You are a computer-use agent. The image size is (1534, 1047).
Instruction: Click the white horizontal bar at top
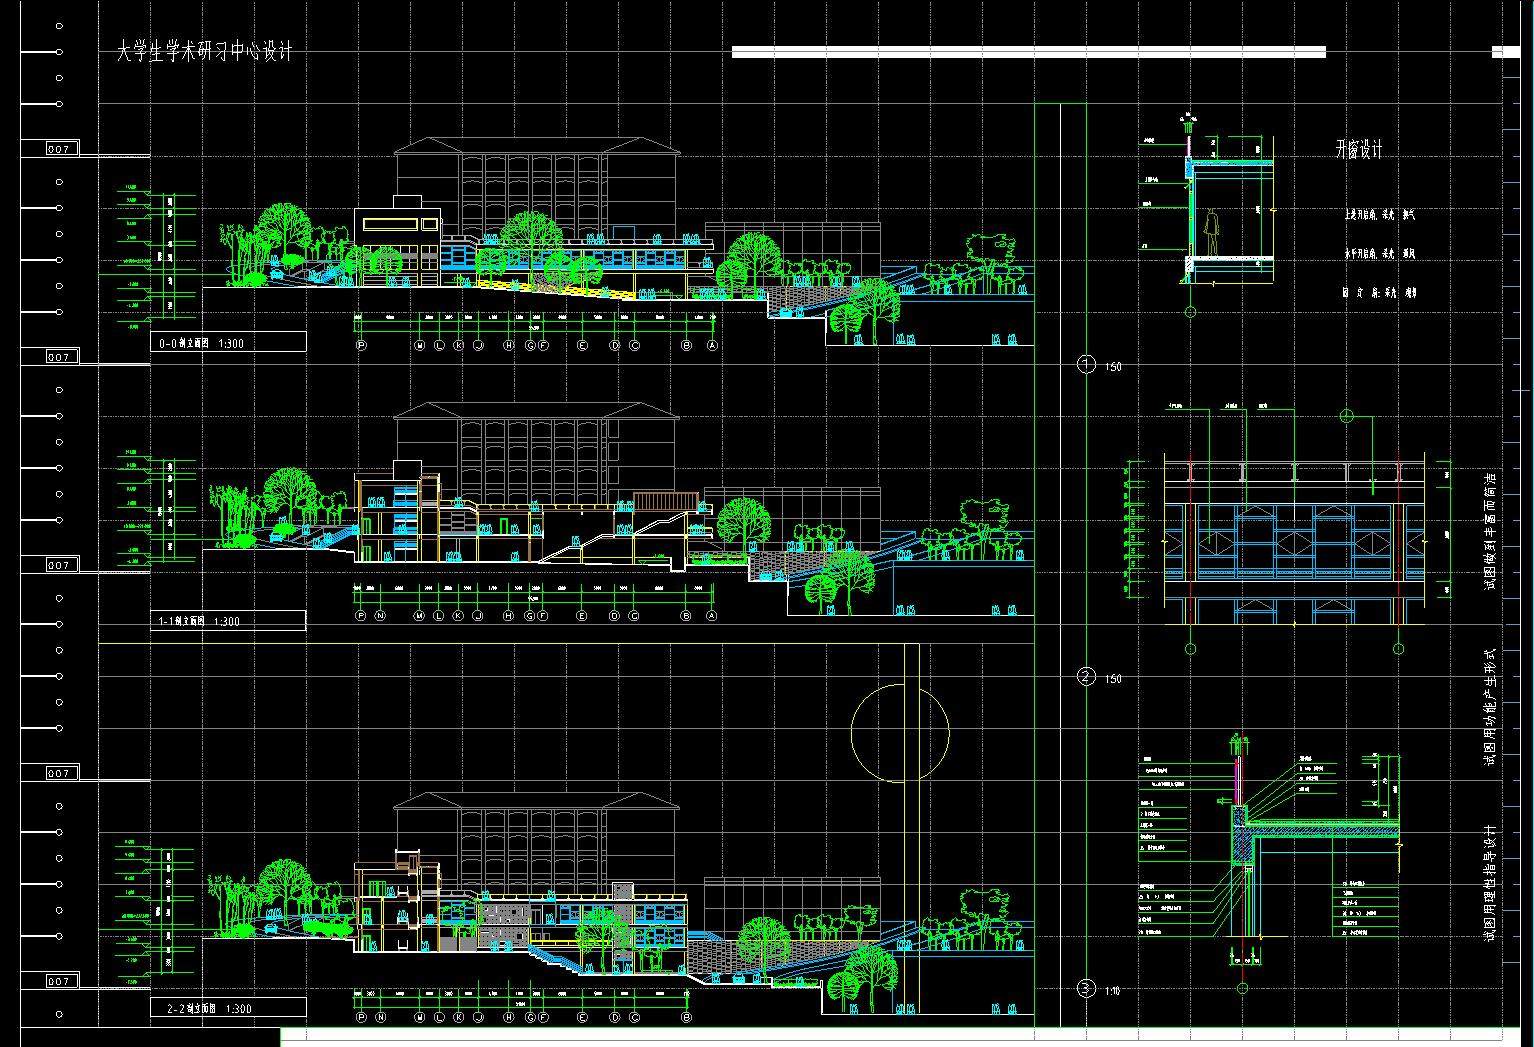click(x=1028, y=52)
